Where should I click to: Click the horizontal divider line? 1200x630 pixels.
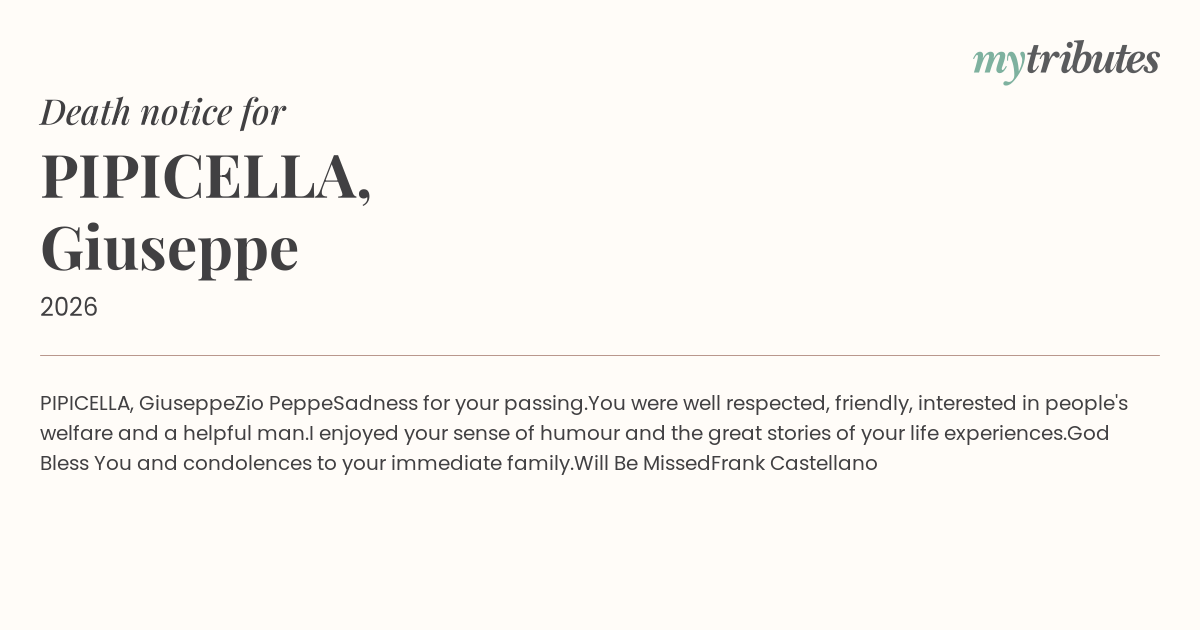(x=600, y=355)
